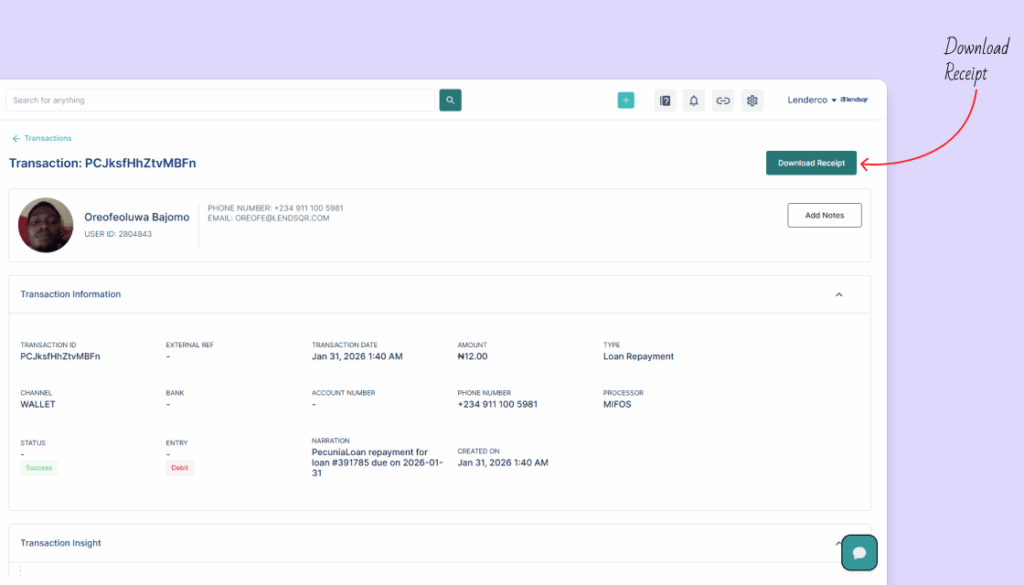
Task: Click the back arrow beside Transactions
Action: pos(16,139)
